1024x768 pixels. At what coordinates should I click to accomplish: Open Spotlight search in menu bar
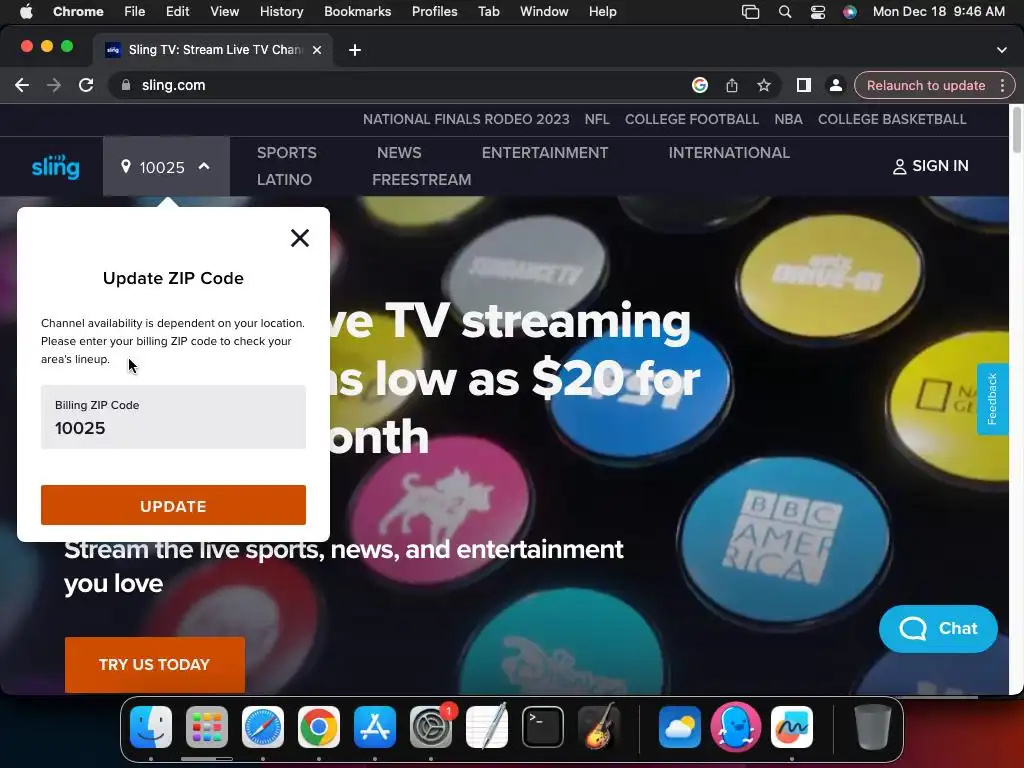click(x=785, y=12)
